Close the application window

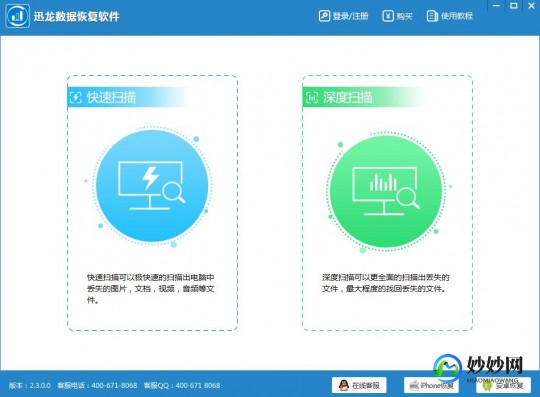tap(531, 6)
